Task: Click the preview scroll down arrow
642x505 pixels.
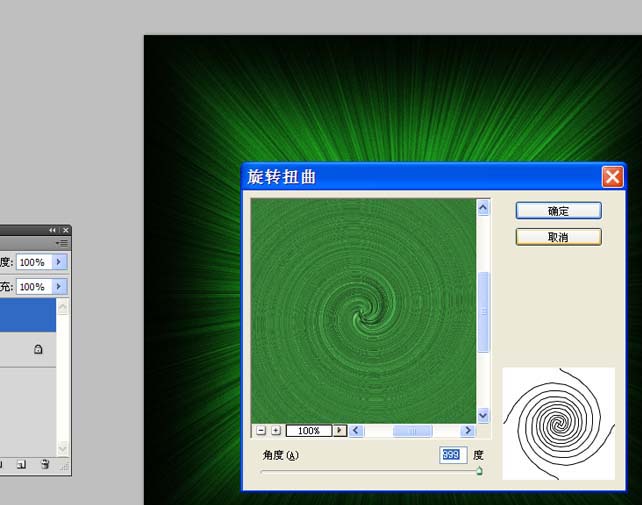Action: click(483, 415)
